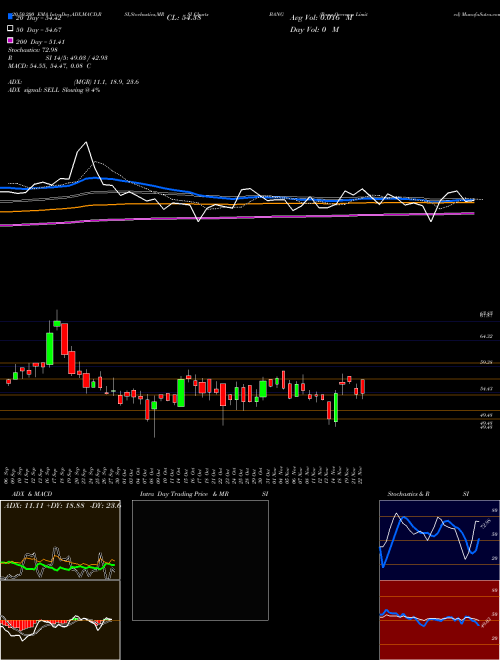
Task: Open the empty Intra Day Trading Price panel
Action: click(200, 560)
